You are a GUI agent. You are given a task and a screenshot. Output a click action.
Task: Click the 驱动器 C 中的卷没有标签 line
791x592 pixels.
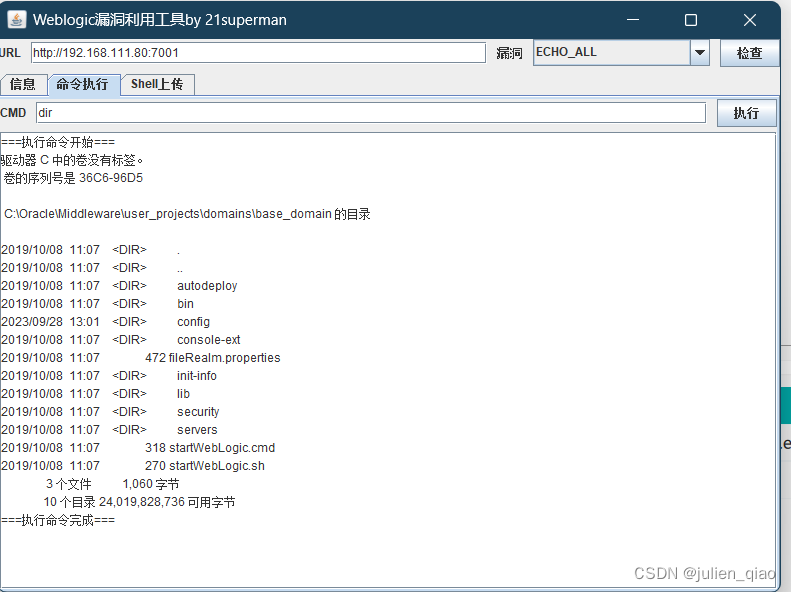coord(72,160)
